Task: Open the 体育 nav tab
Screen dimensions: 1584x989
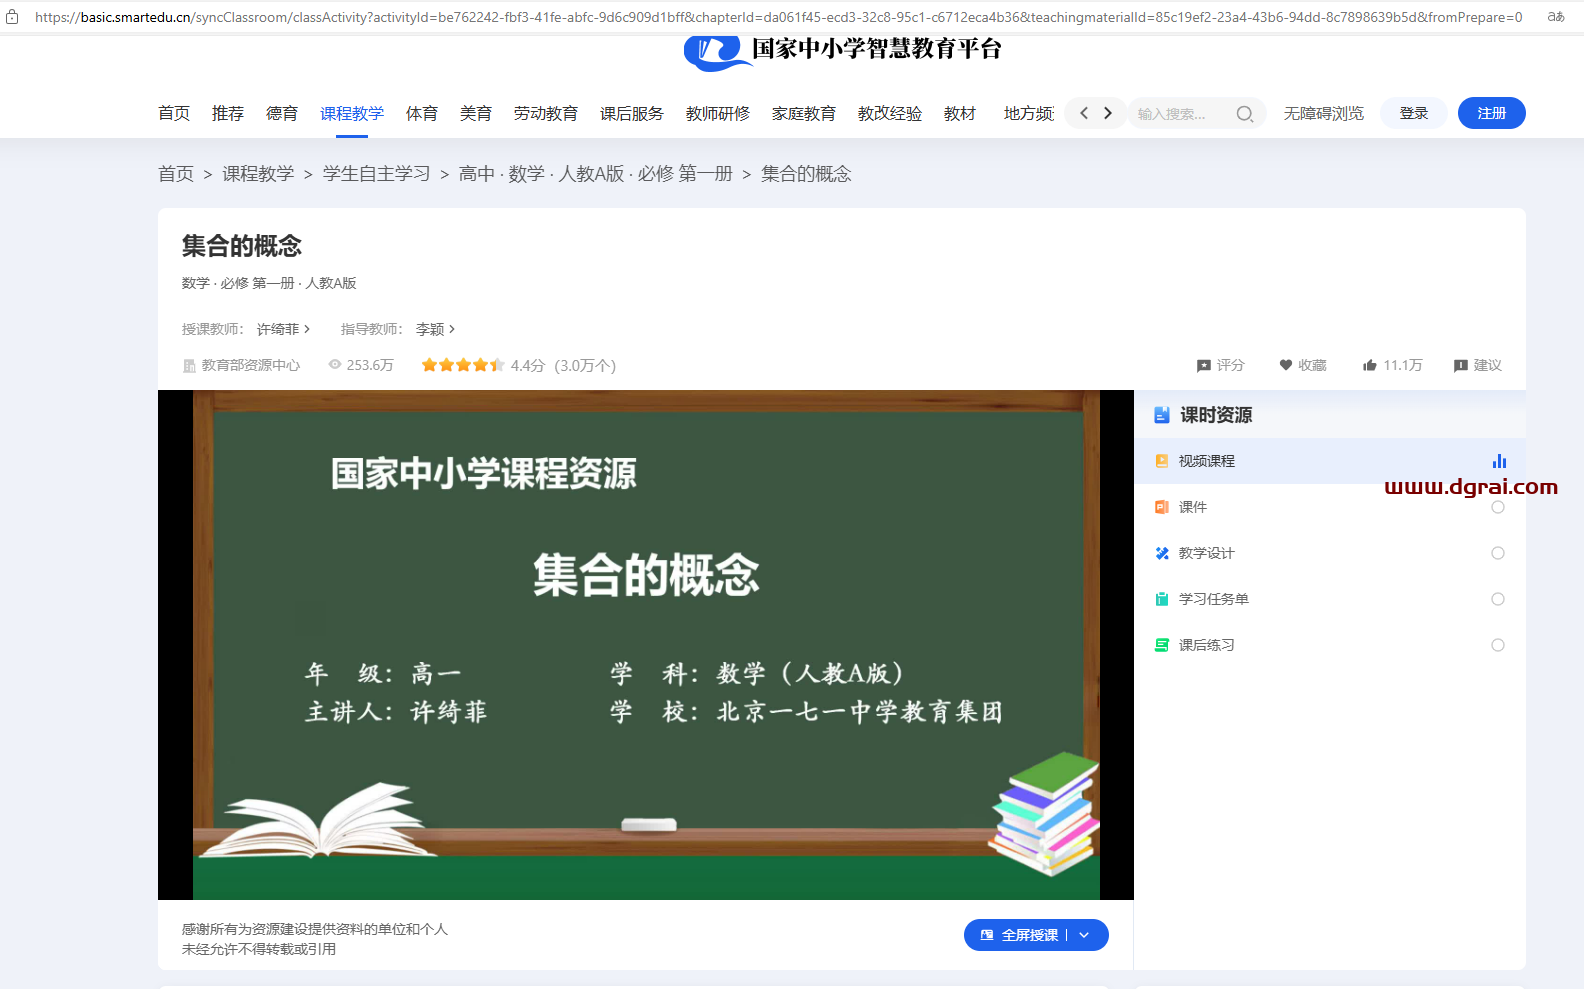Action: pyautogui.click(x=422, y=114)
